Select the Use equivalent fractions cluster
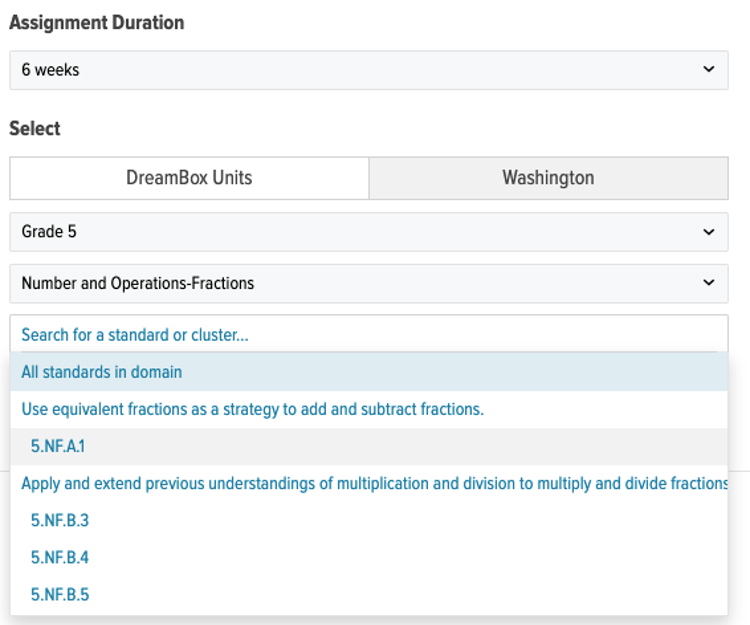The width and height of the screenshot is (750, 625). point(252,409)
